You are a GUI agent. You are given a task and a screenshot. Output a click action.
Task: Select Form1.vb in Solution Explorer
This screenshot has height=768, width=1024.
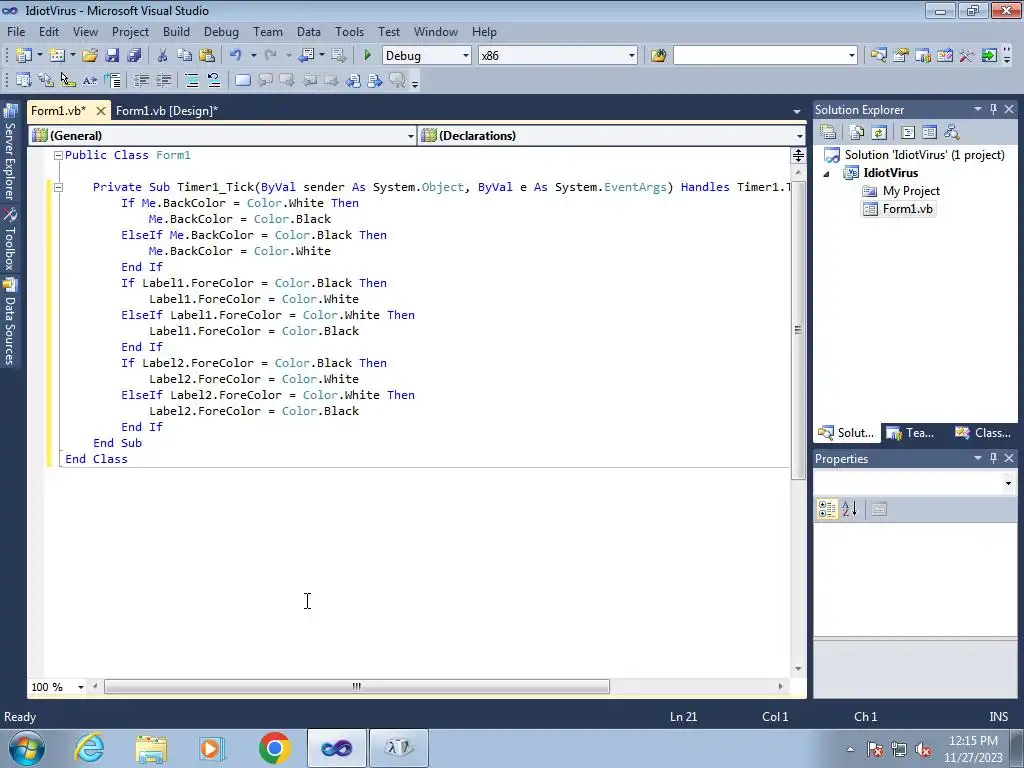pyautogui.click(x=907, y=209)
